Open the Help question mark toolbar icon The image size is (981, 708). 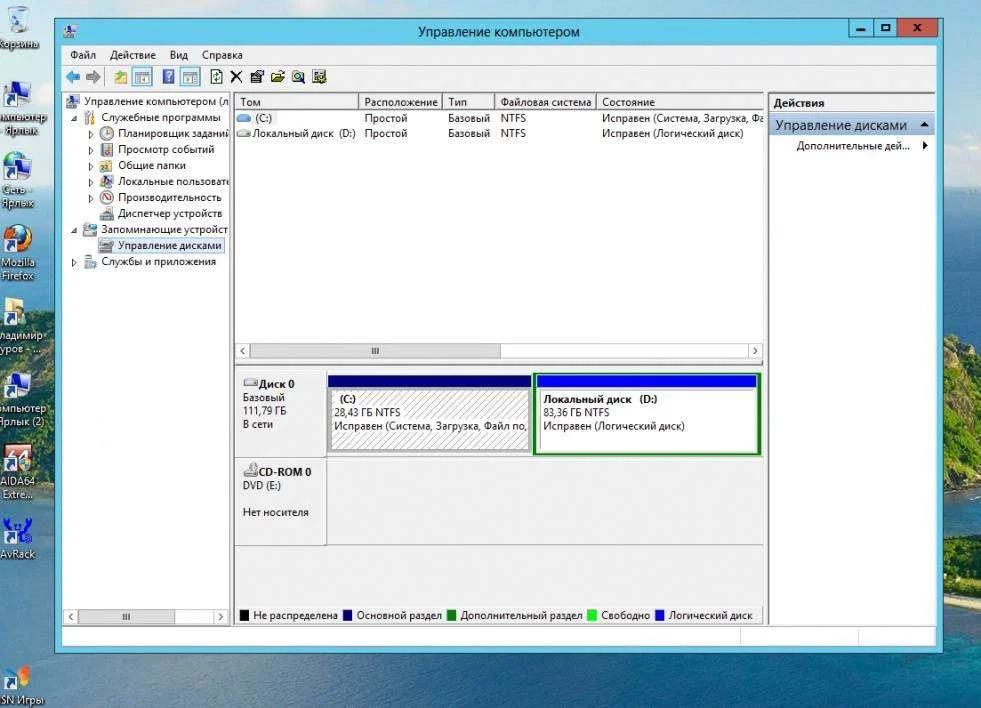168,76
